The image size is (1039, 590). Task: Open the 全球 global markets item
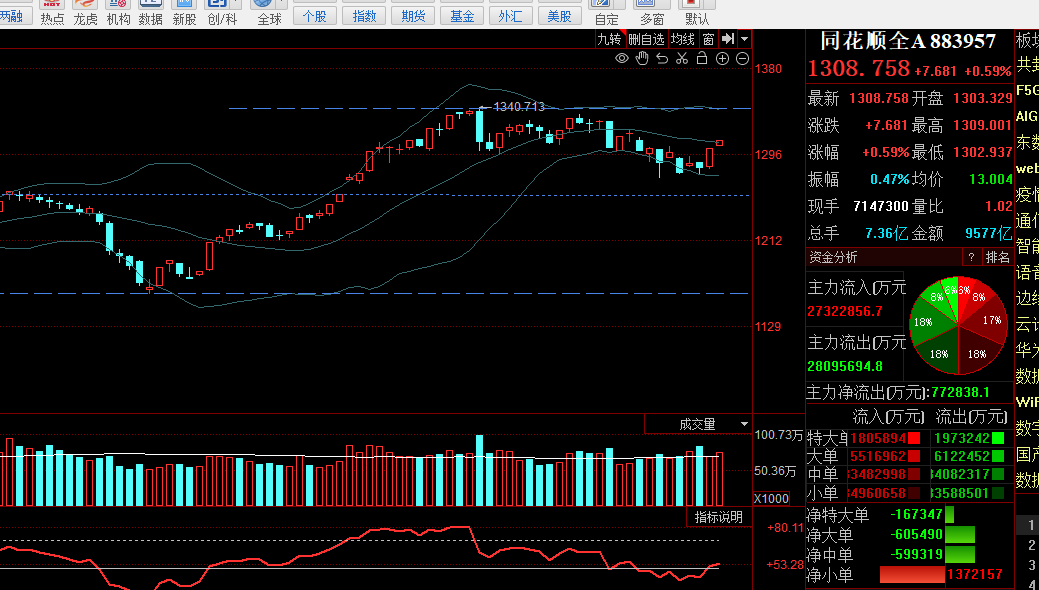269,13
